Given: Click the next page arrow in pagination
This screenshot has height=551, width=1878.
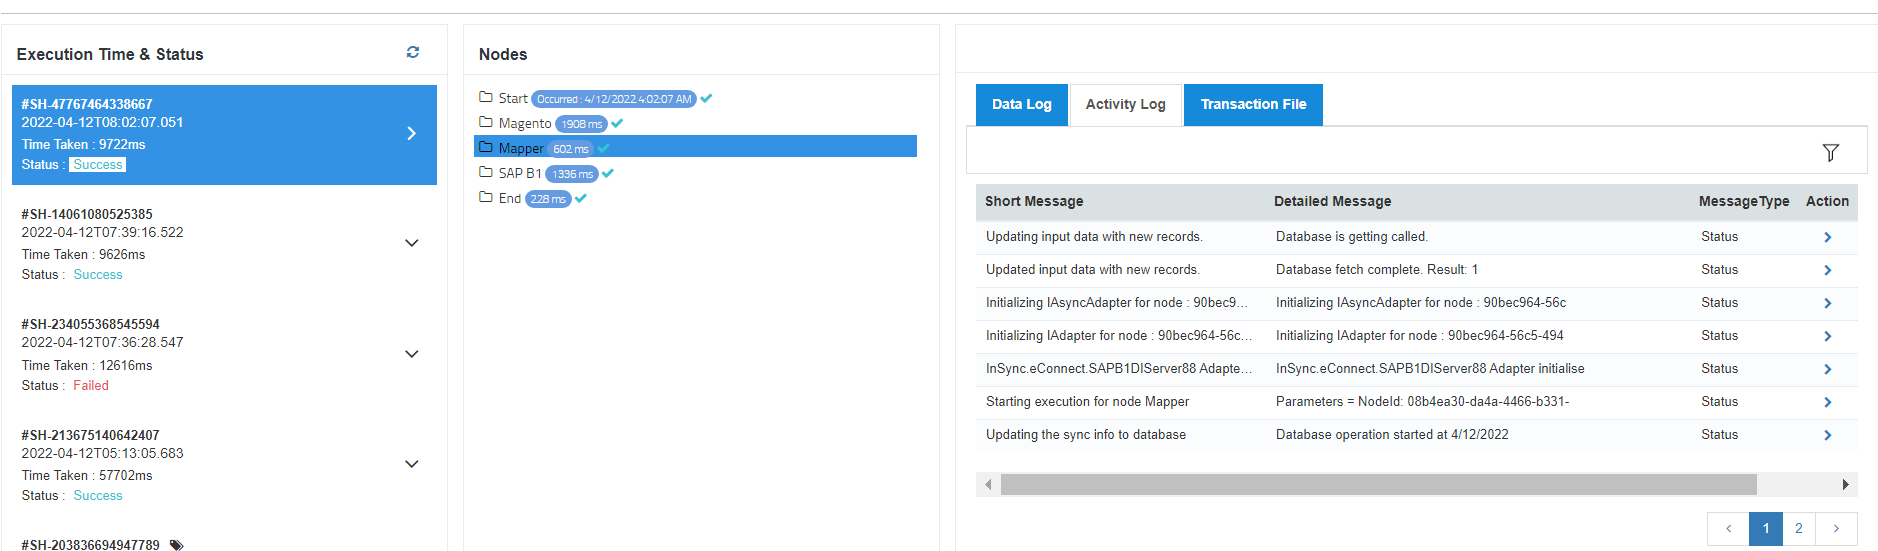Looking at the screenshot, I should click(1836, 528).
